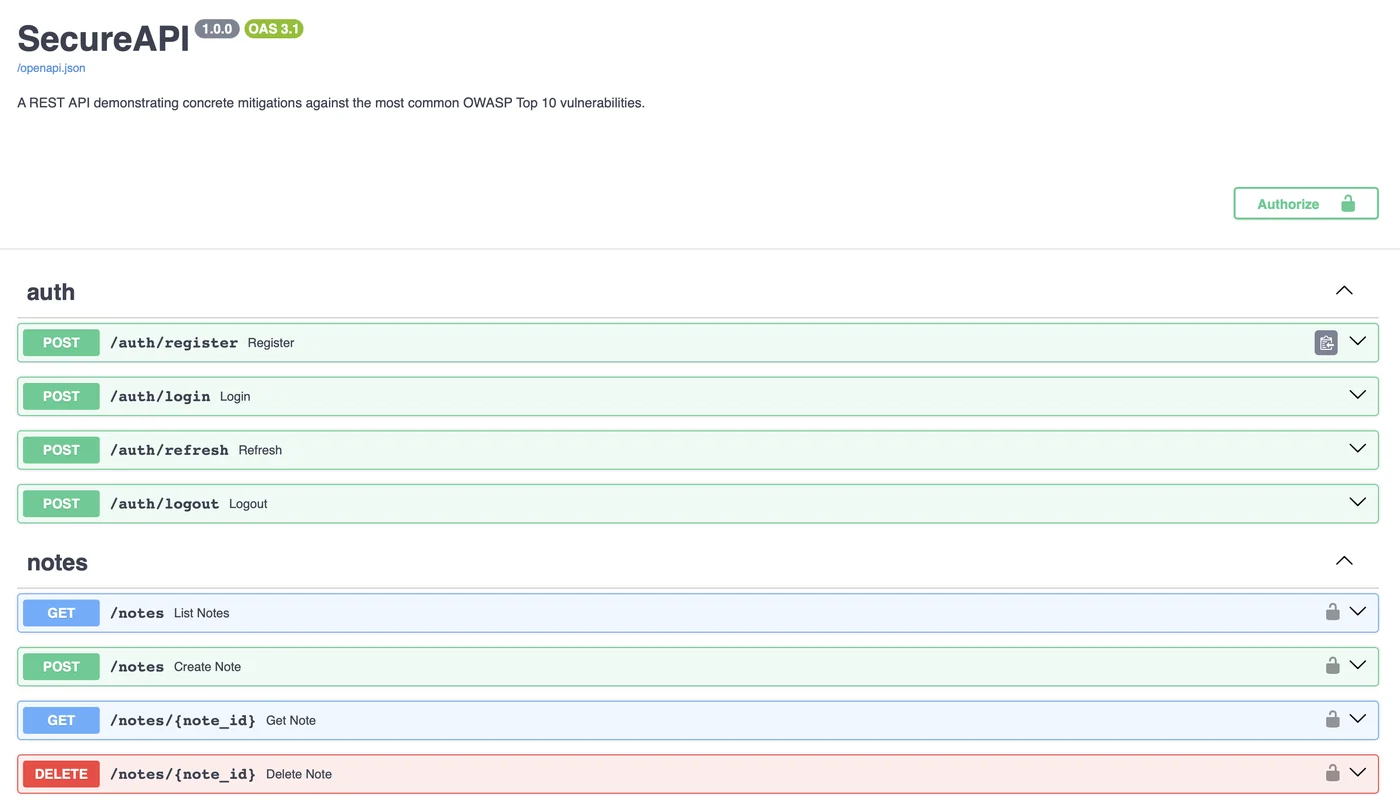The width and height of the screenshot is (1400, 810).
Task: Click the /notes path in List Notes row
Action: pyautogui.click(x=137, y=613)
